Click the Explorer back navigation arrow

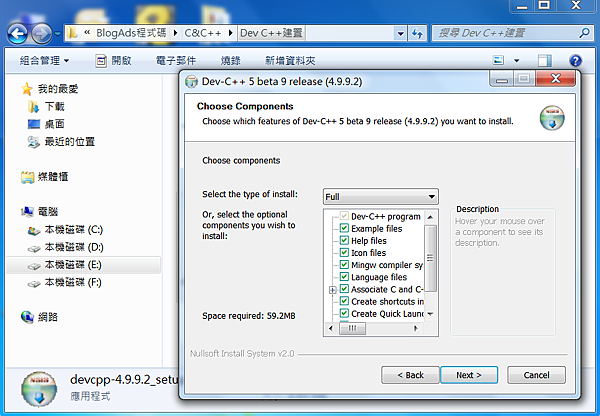17,34
